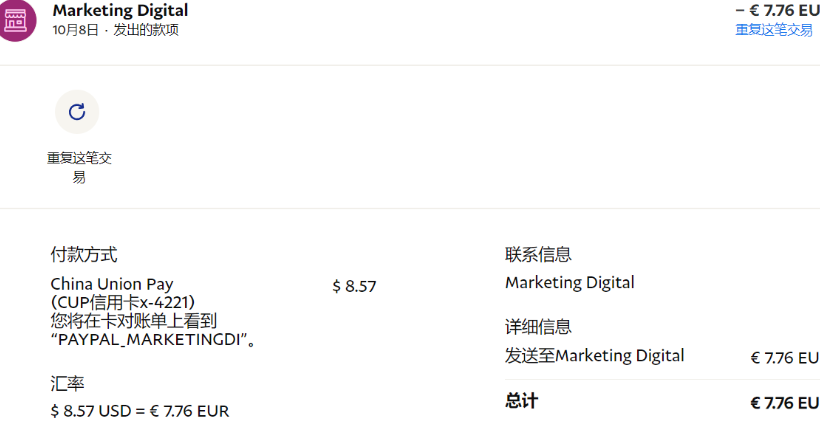This screenshot has height=423, width=820.
Task: Click the 汇率 heading
Action: [67, 383]
